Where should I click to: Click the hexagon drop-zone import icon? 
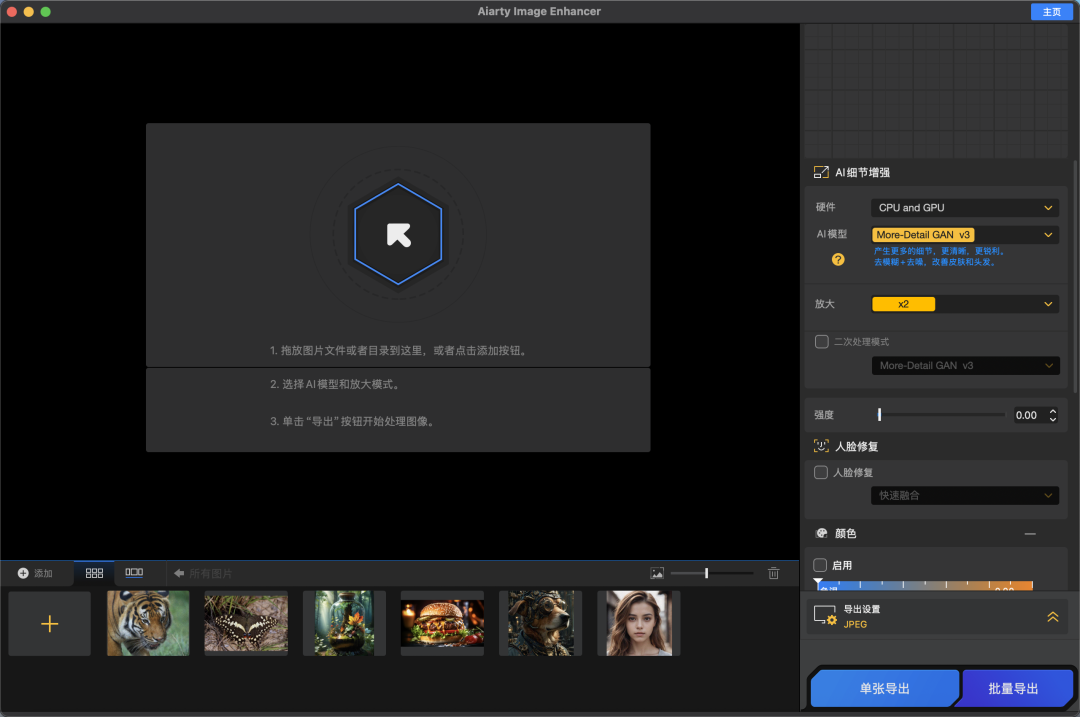[x=398, y=234]
